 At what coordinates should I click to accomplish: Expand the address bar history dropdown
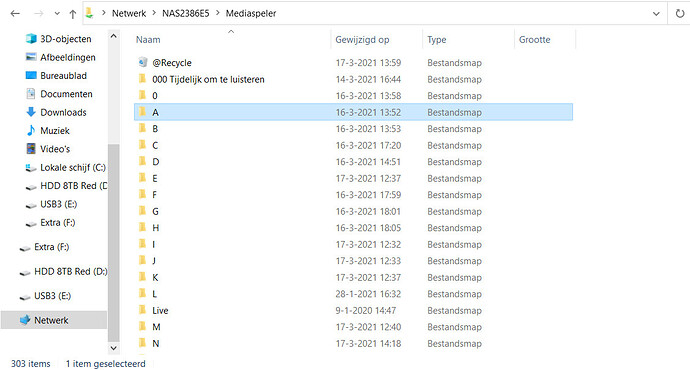click(x=656, y=14)
